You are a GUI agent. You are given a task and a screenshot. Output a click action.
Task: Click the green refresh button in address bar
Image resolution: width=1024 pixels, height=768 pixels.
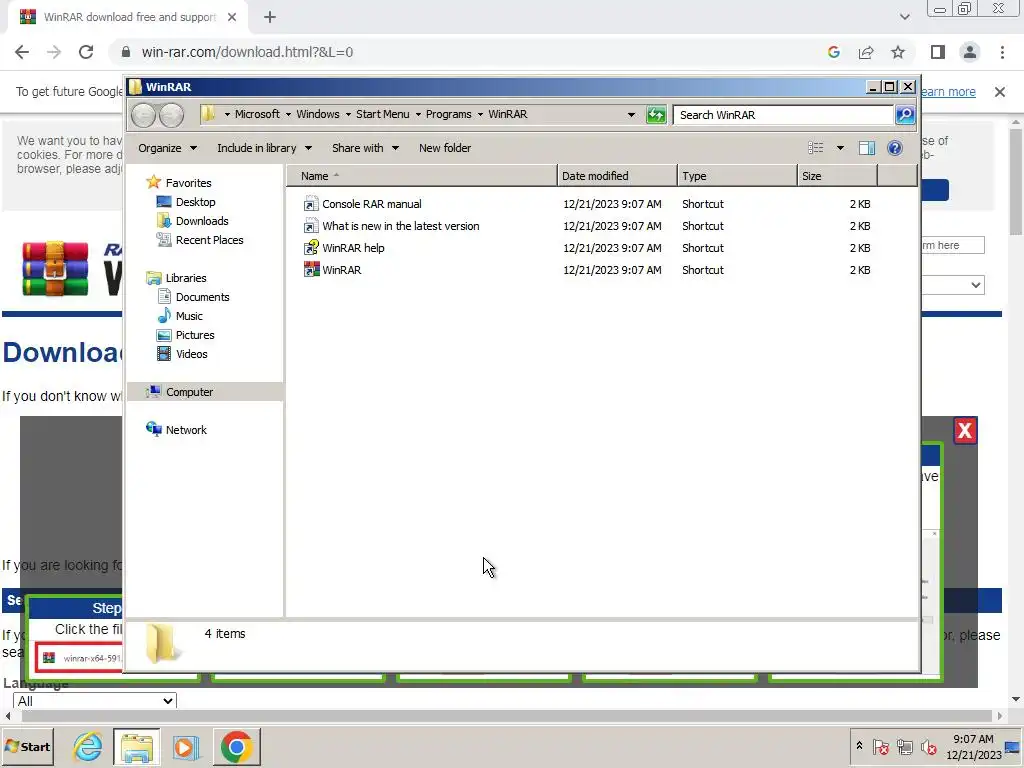click(656, 115)
